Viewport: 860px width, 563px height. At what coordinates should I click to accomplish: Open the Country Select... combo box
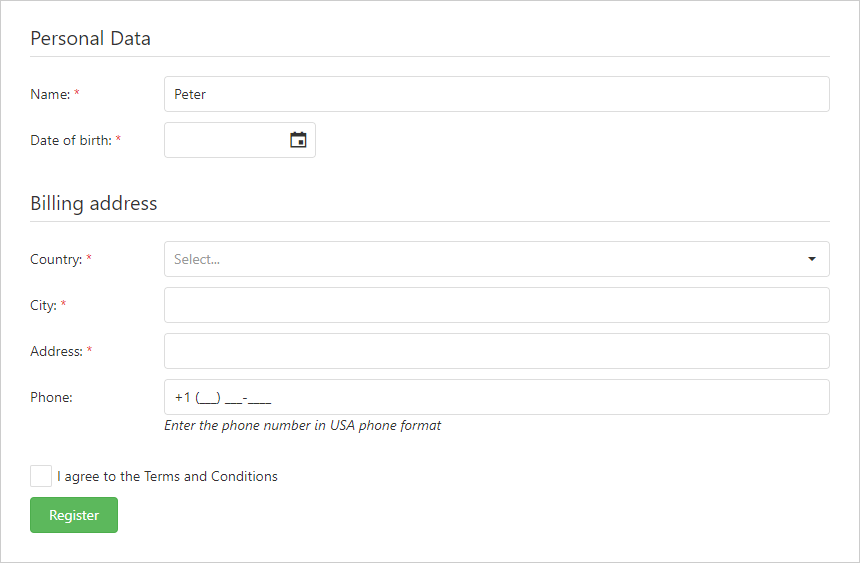(480, 259)
